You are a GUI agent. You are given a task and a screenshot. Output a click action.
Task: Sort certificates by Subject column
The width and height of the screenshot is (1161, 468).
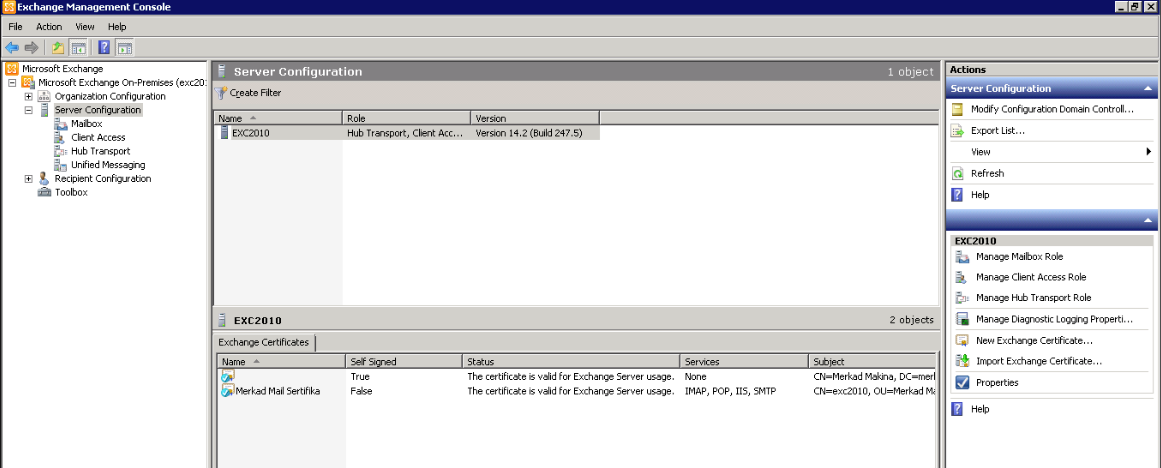[871, 361]
